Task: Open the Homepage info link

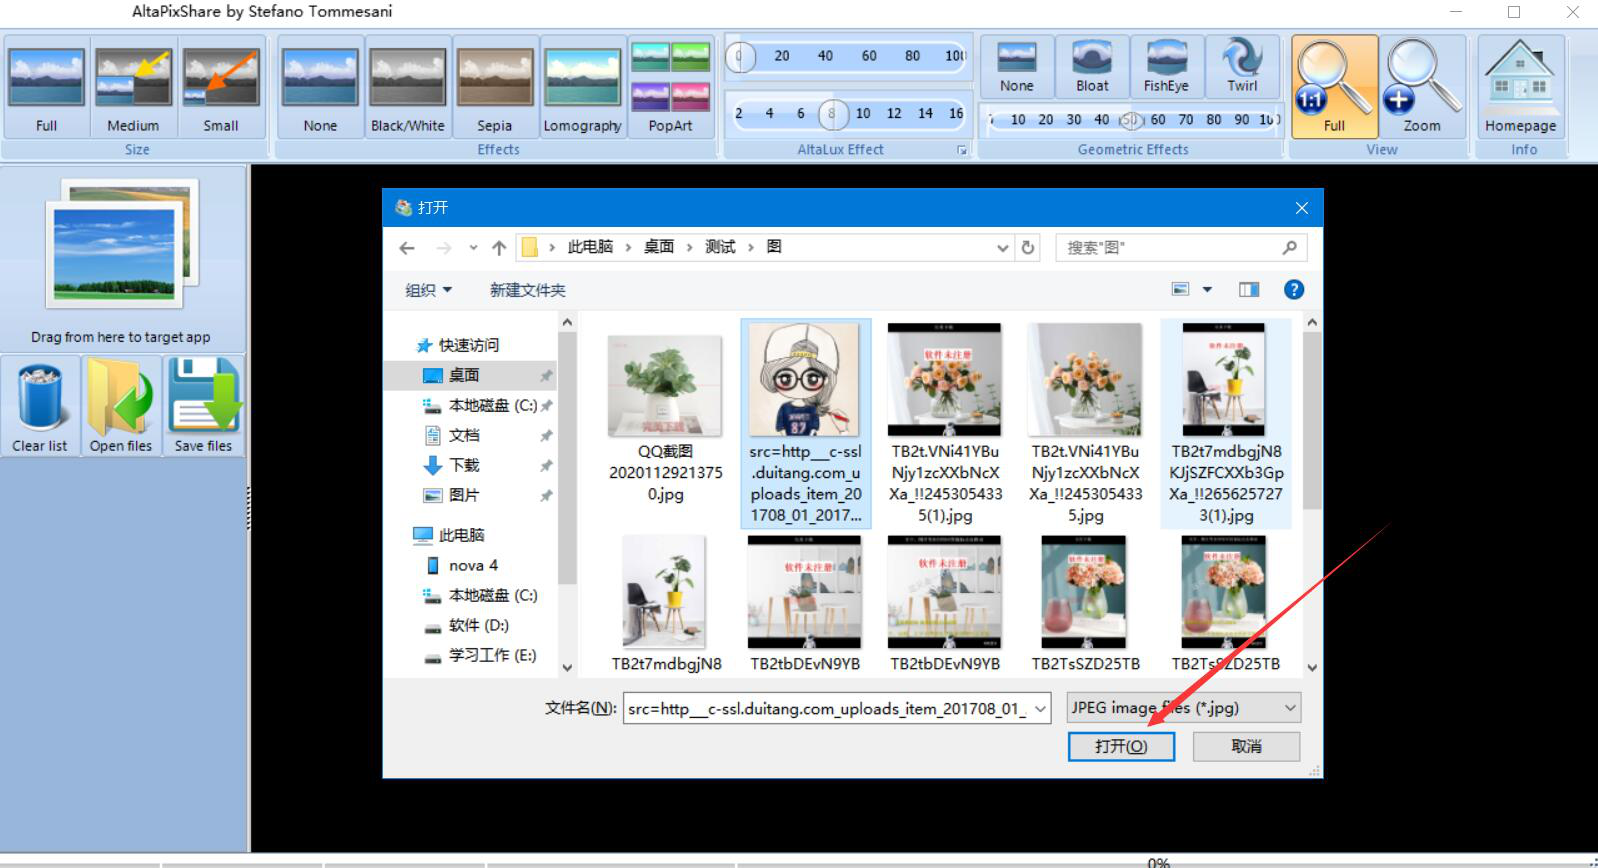Action: click(x=1520, y=87)
